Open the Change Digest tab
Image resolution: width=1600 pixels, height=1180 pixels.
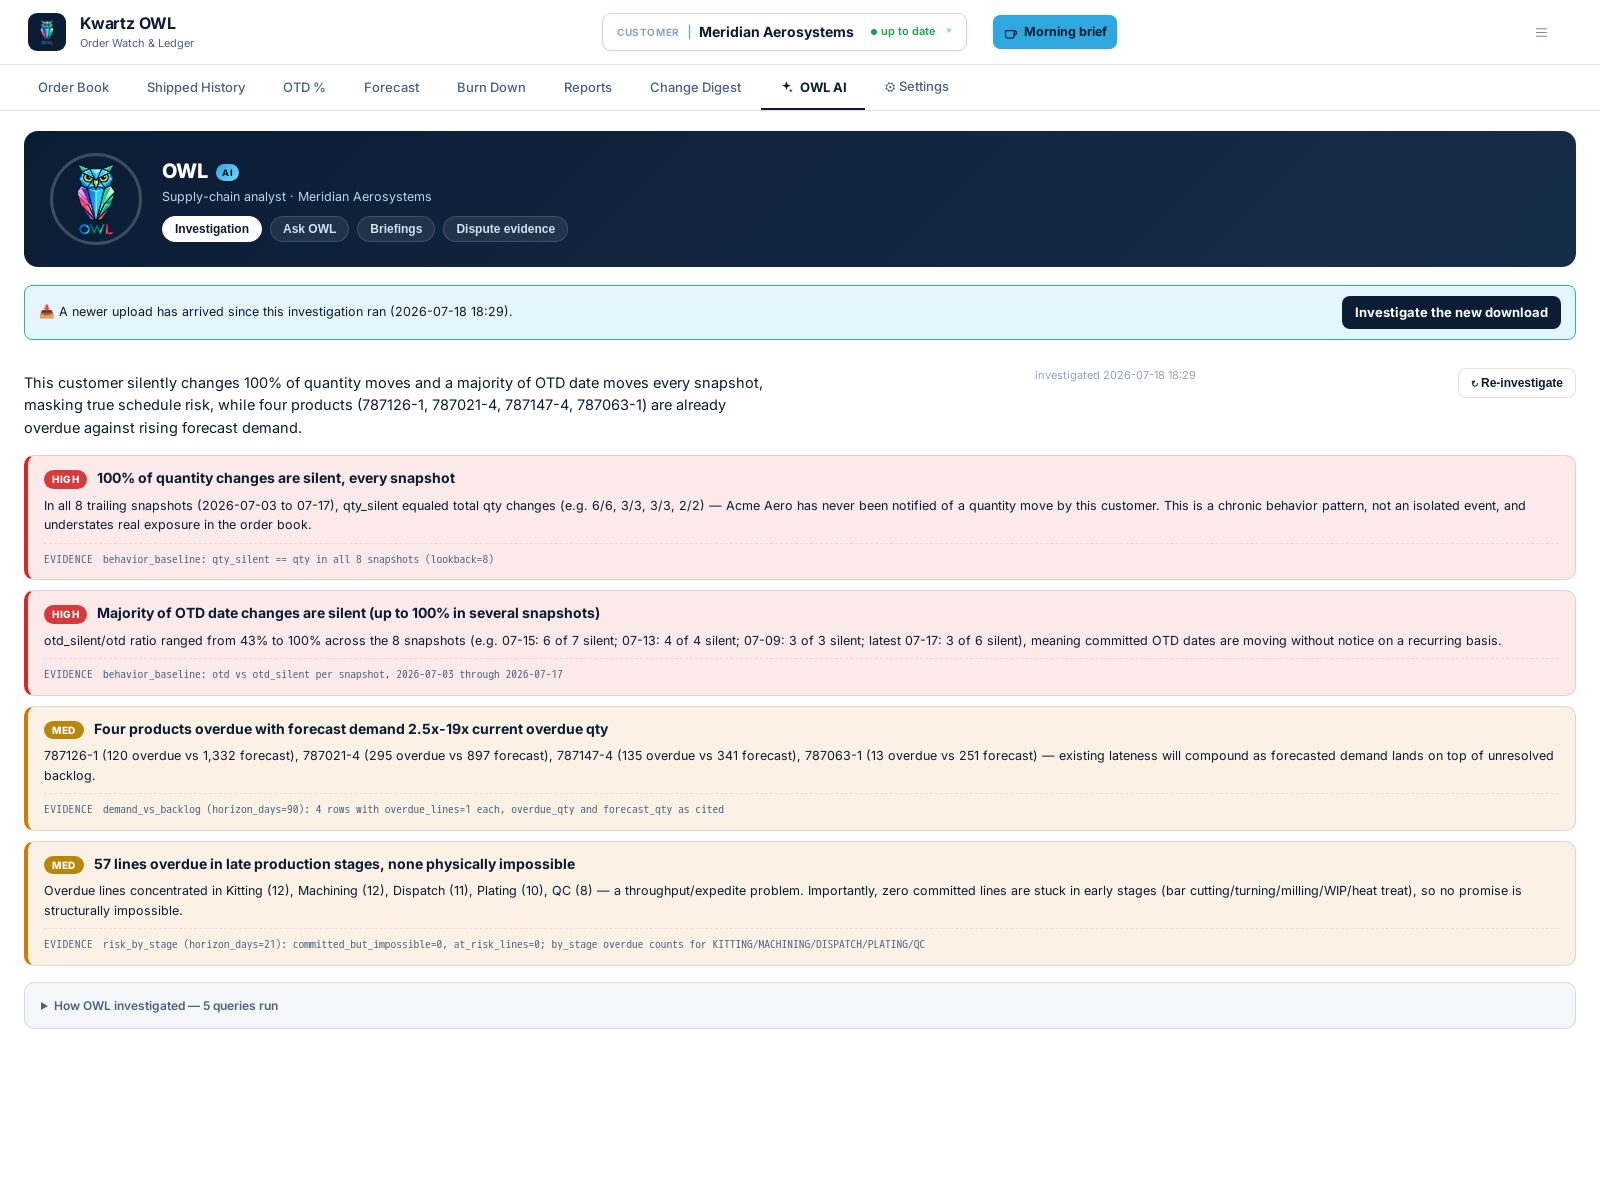click(x=695, y=88)
